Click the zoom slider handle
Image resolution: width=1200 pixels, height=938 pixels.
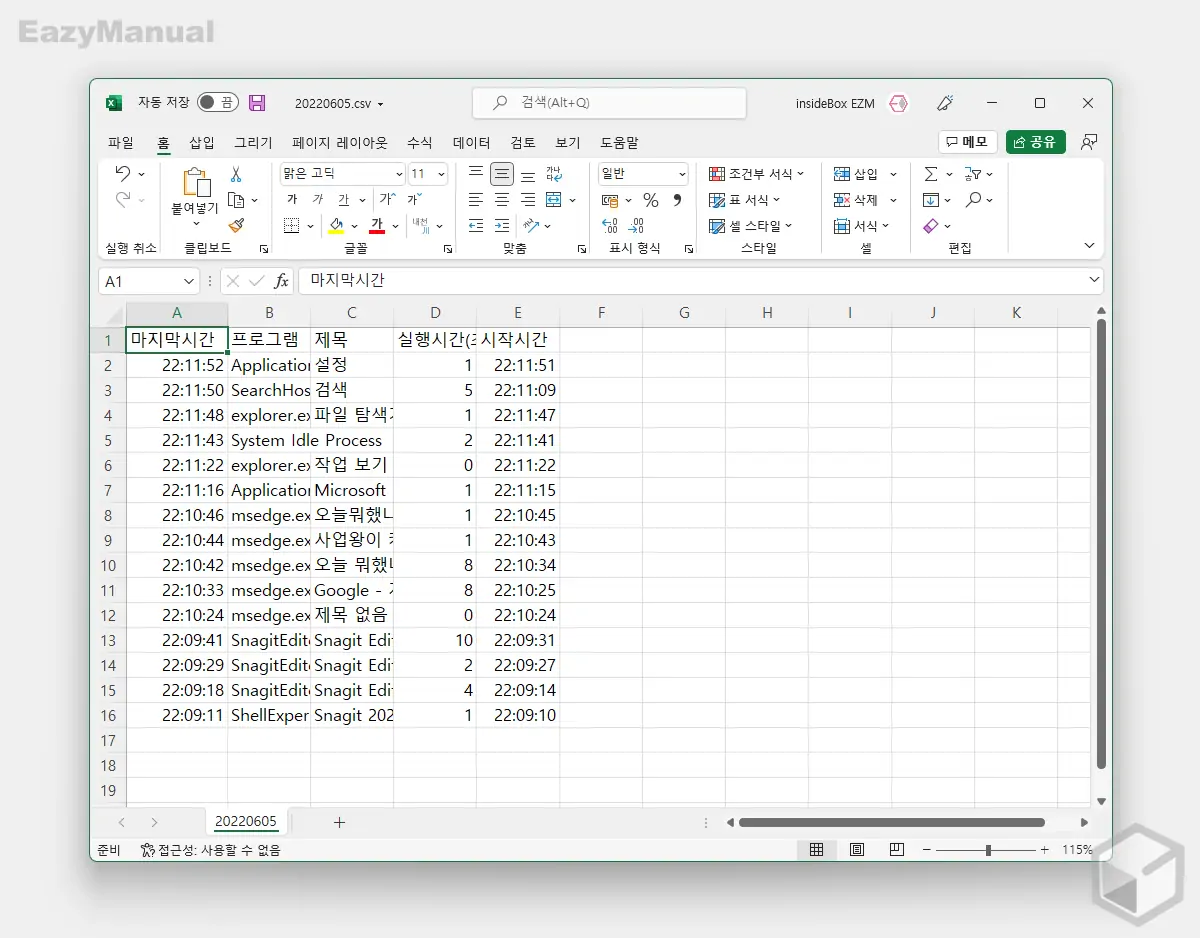pos(988,850)
